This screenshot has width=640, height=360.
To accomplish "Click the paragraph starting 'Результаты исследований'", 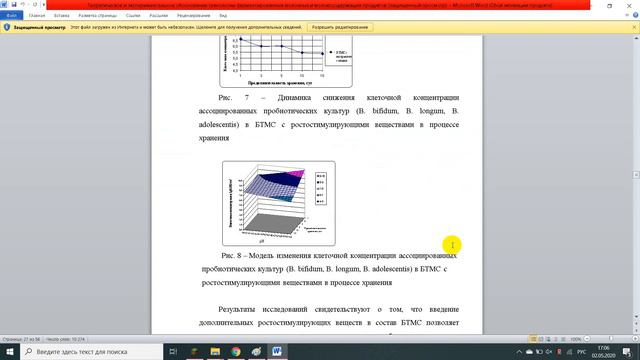I will point(329,316).
